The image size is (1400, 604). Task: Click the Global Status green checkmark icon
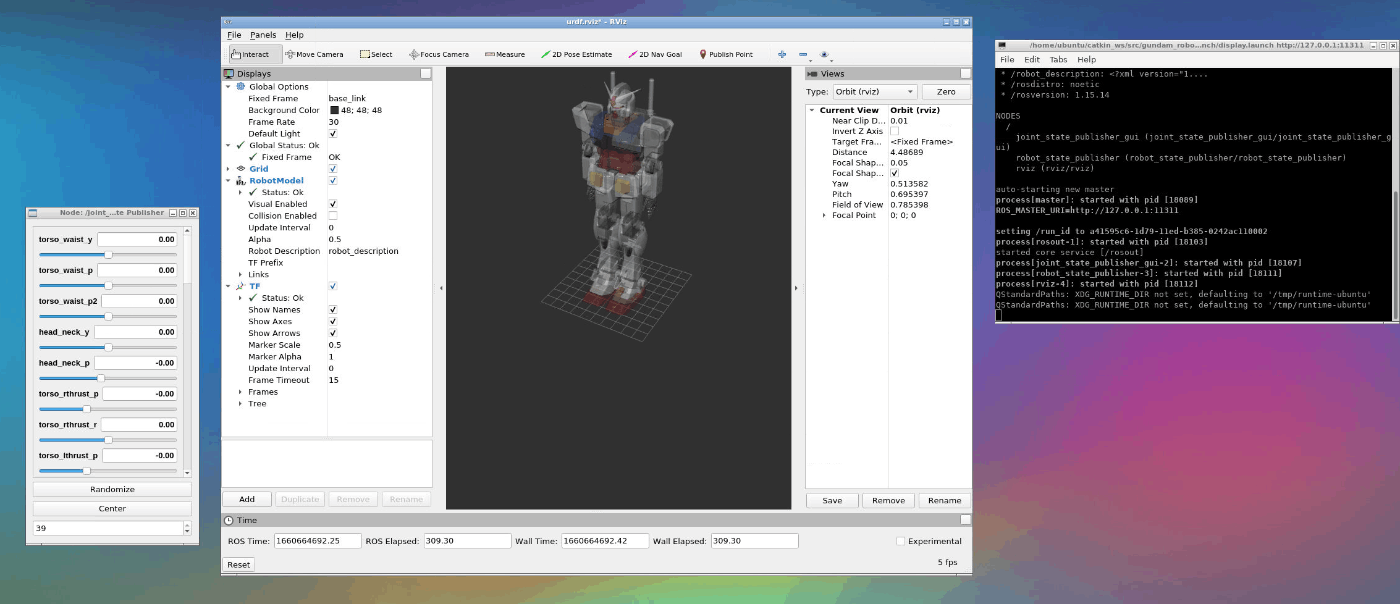point(240,145)
